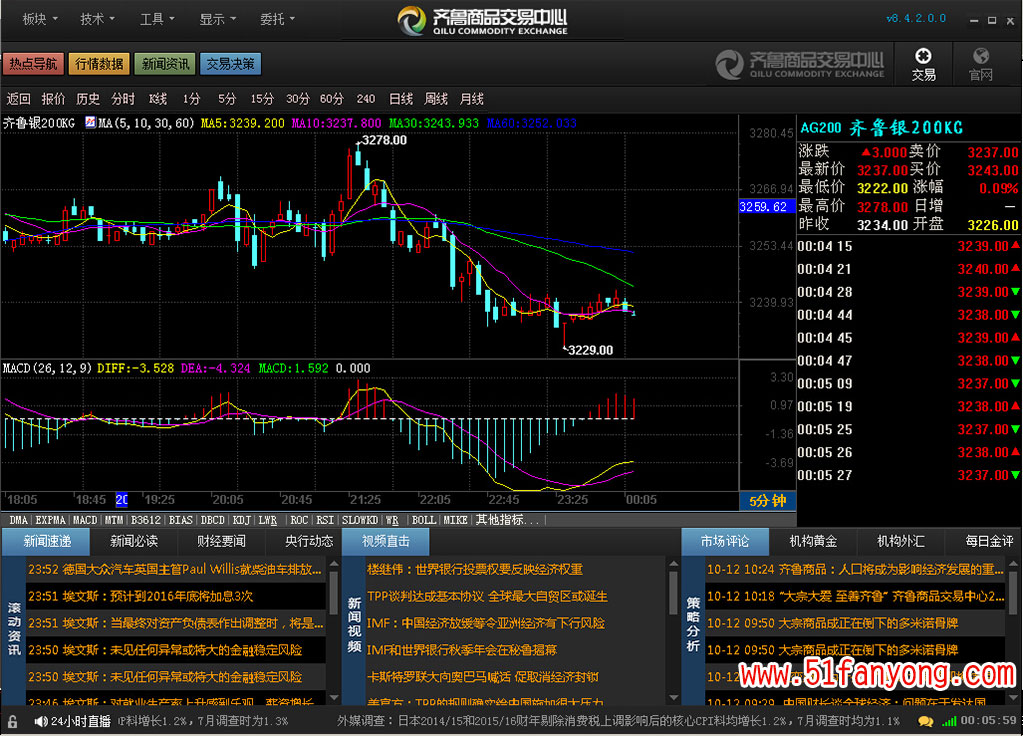Viewport: 1023px width, 736px height.
Task: Open the 视频直击 tab
Action: tap(386, 542)
